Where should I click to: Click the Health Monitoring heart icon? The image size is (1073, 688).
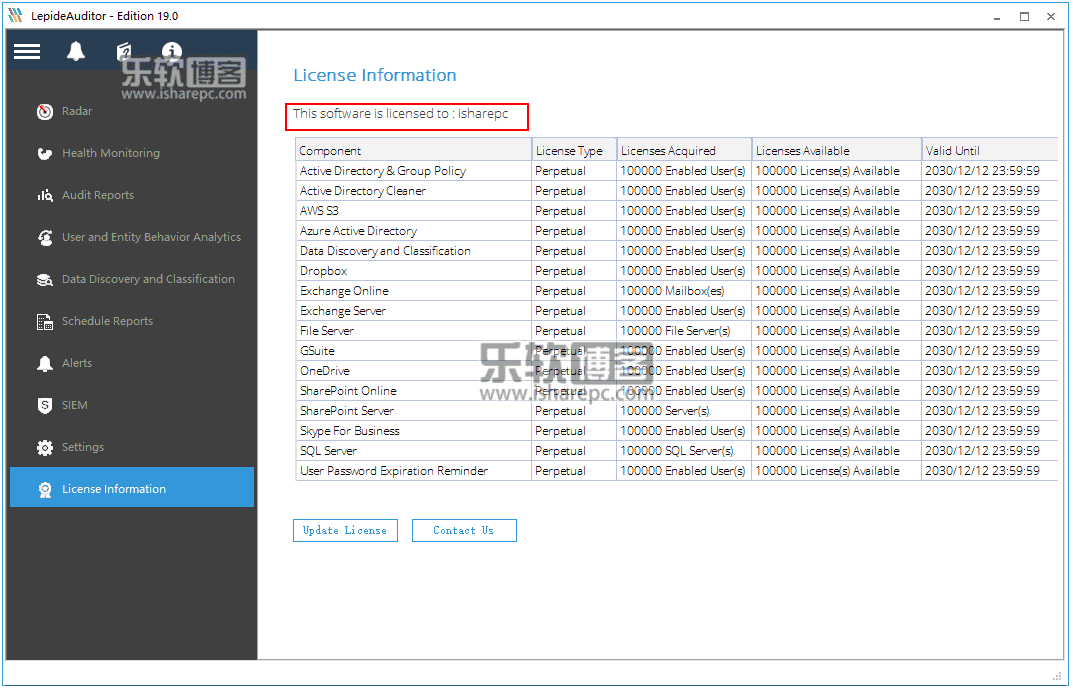(45, 153)
